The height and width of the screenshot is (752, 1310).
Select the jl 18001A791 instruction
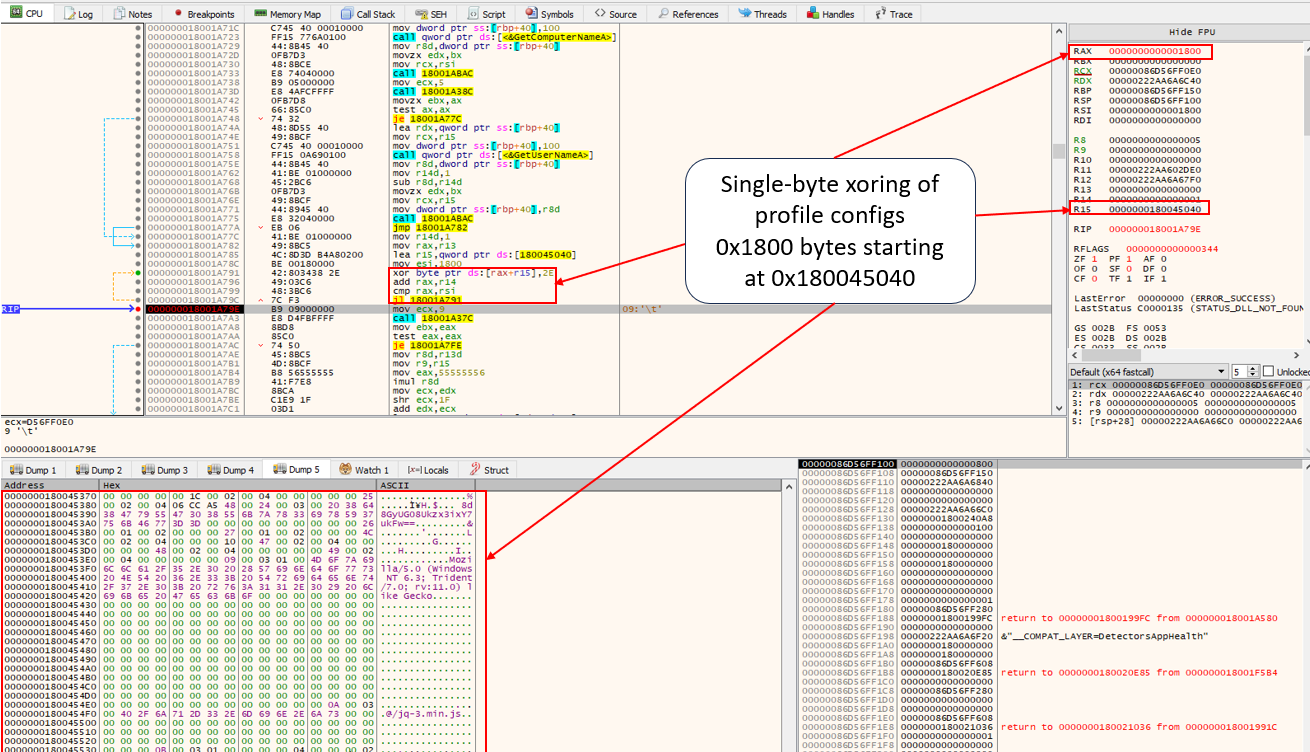(x=426, y=301)
